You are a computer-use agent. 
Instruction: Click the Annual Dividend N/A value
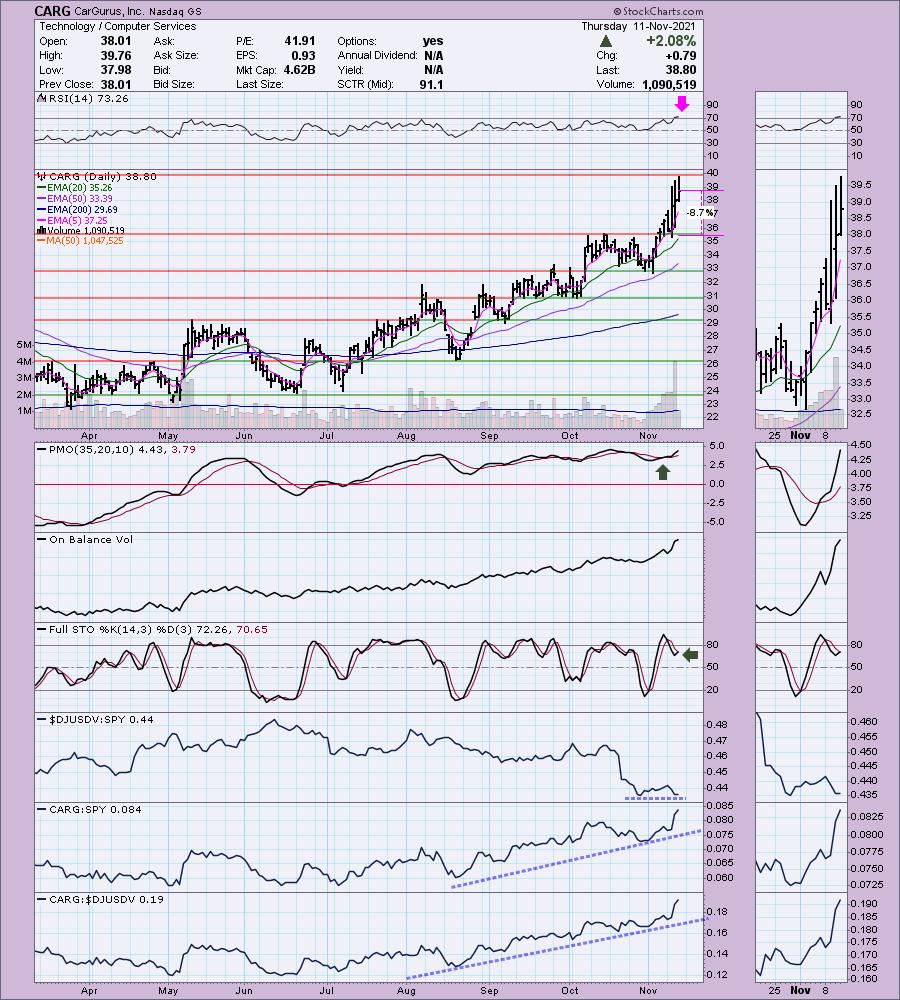tap(434, 55)
